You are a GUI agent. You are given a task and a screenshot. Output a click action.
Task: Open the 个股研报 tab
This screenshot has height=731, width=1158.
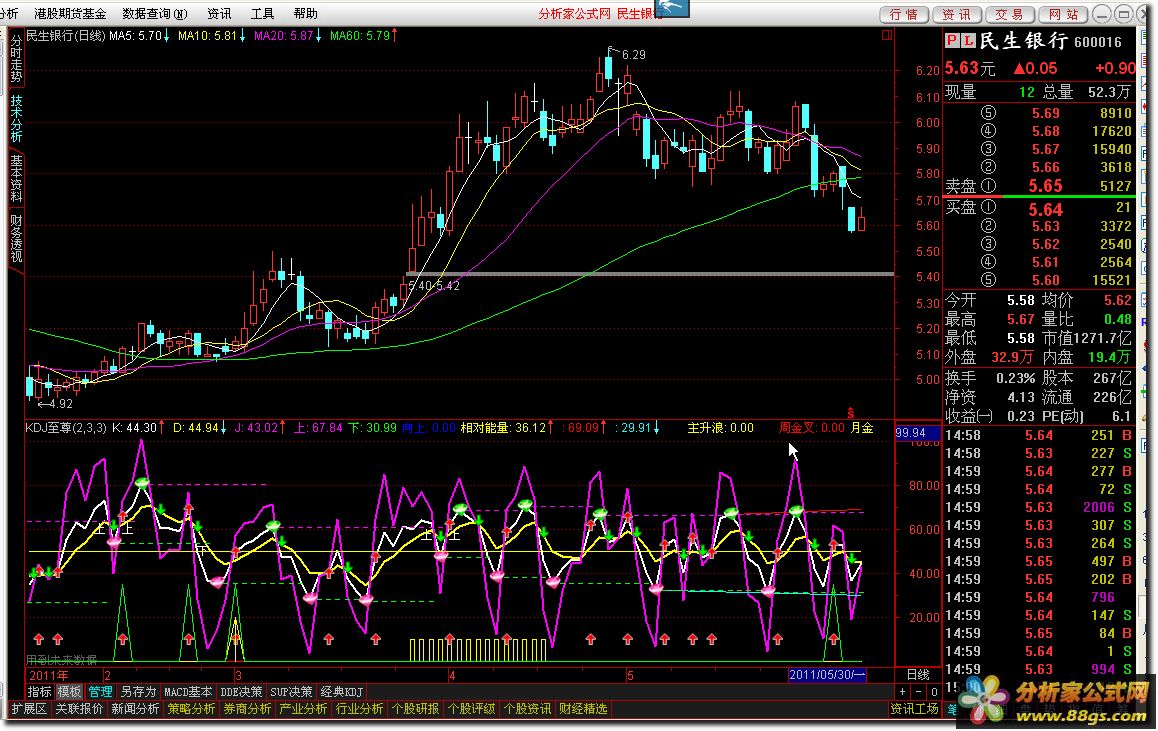416,709
